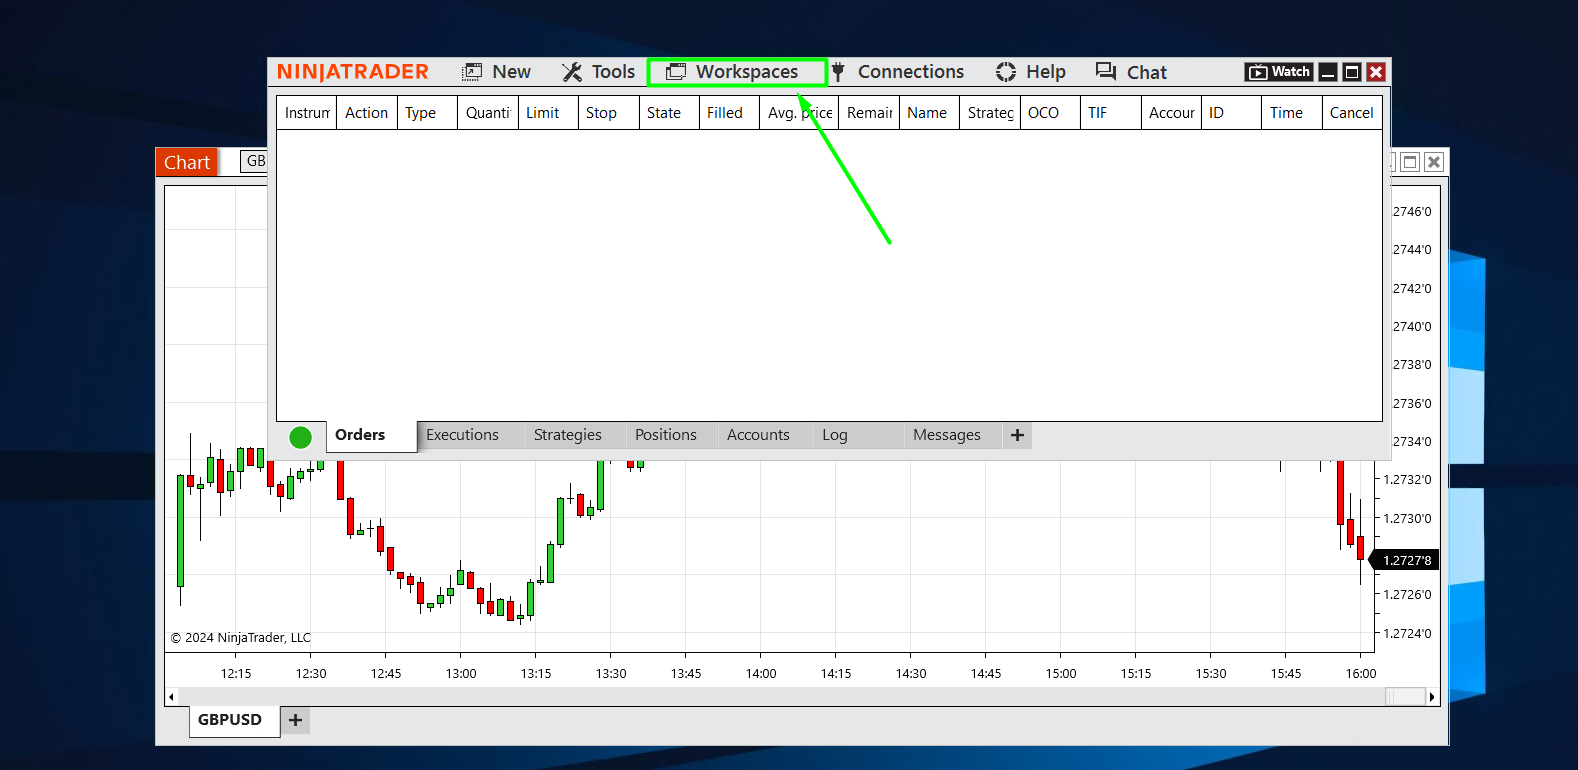Open the Tools menu

coord(599,72)
